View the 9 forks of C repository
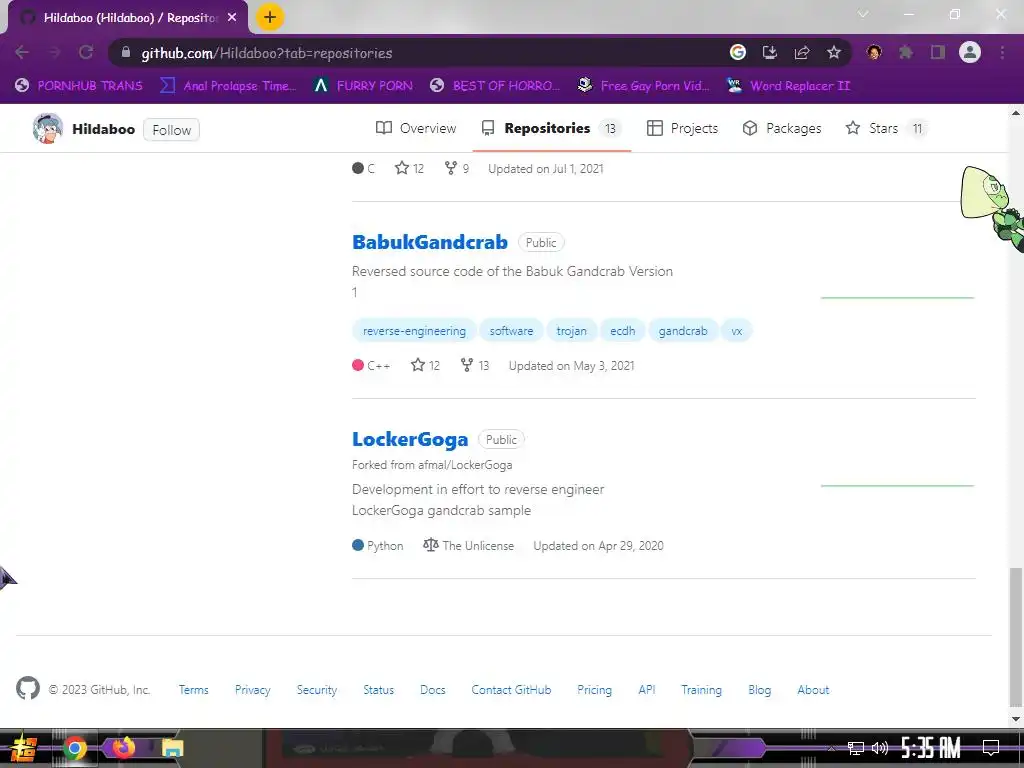Image resolution: width=1024 pixels, height=768 pixels. click(x=457, y=168)
